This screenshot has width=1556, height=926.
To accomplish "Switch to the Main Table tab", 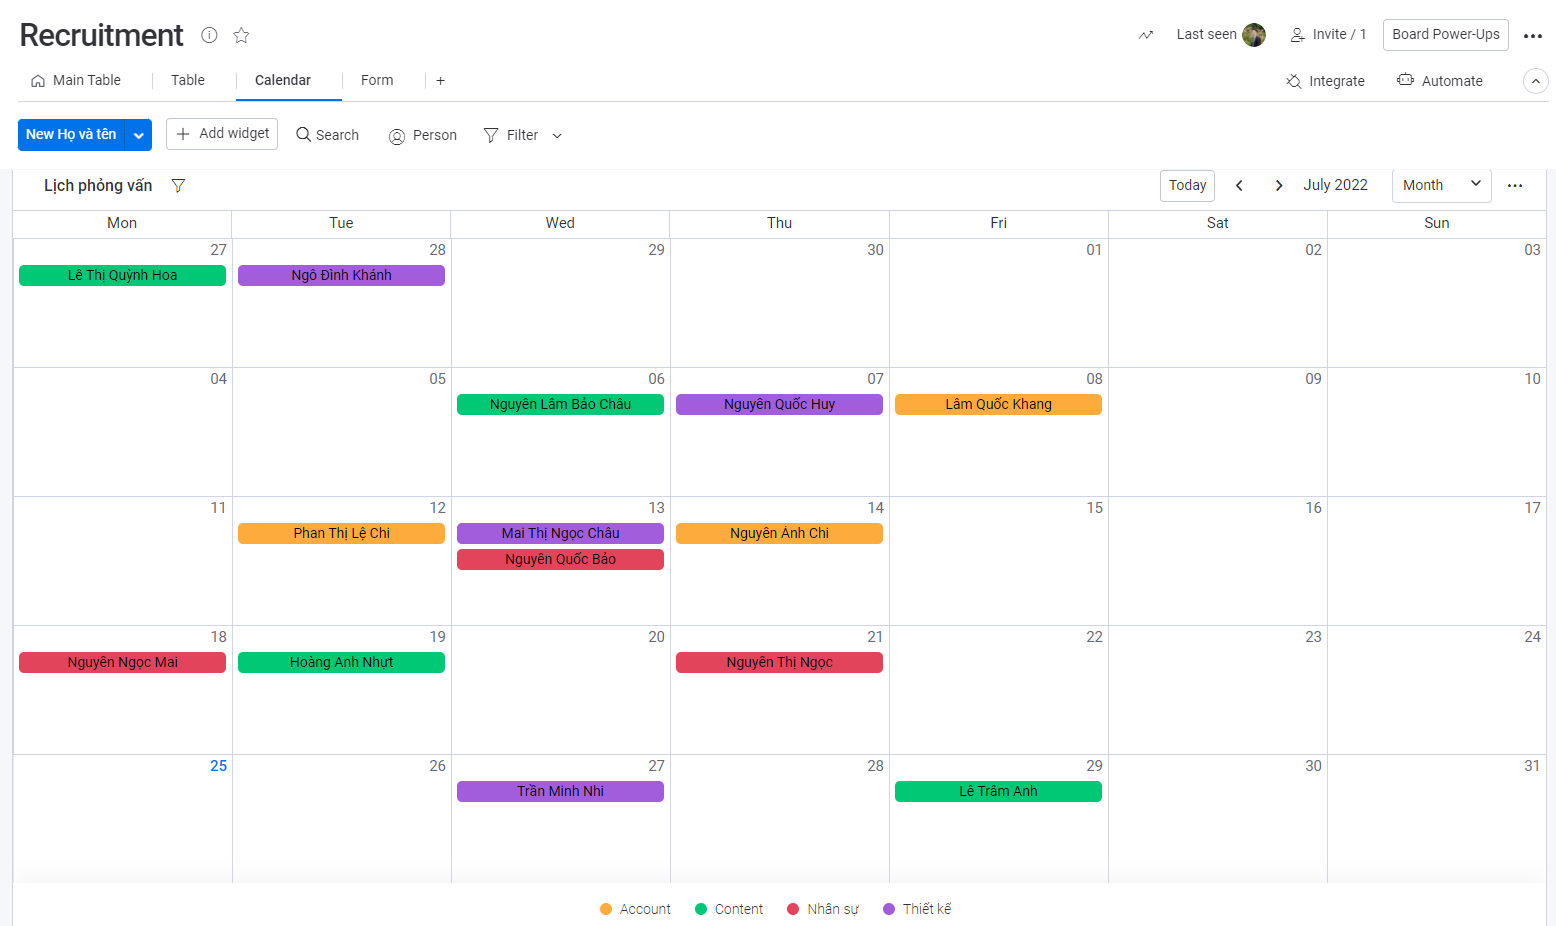I will (76, 81).
